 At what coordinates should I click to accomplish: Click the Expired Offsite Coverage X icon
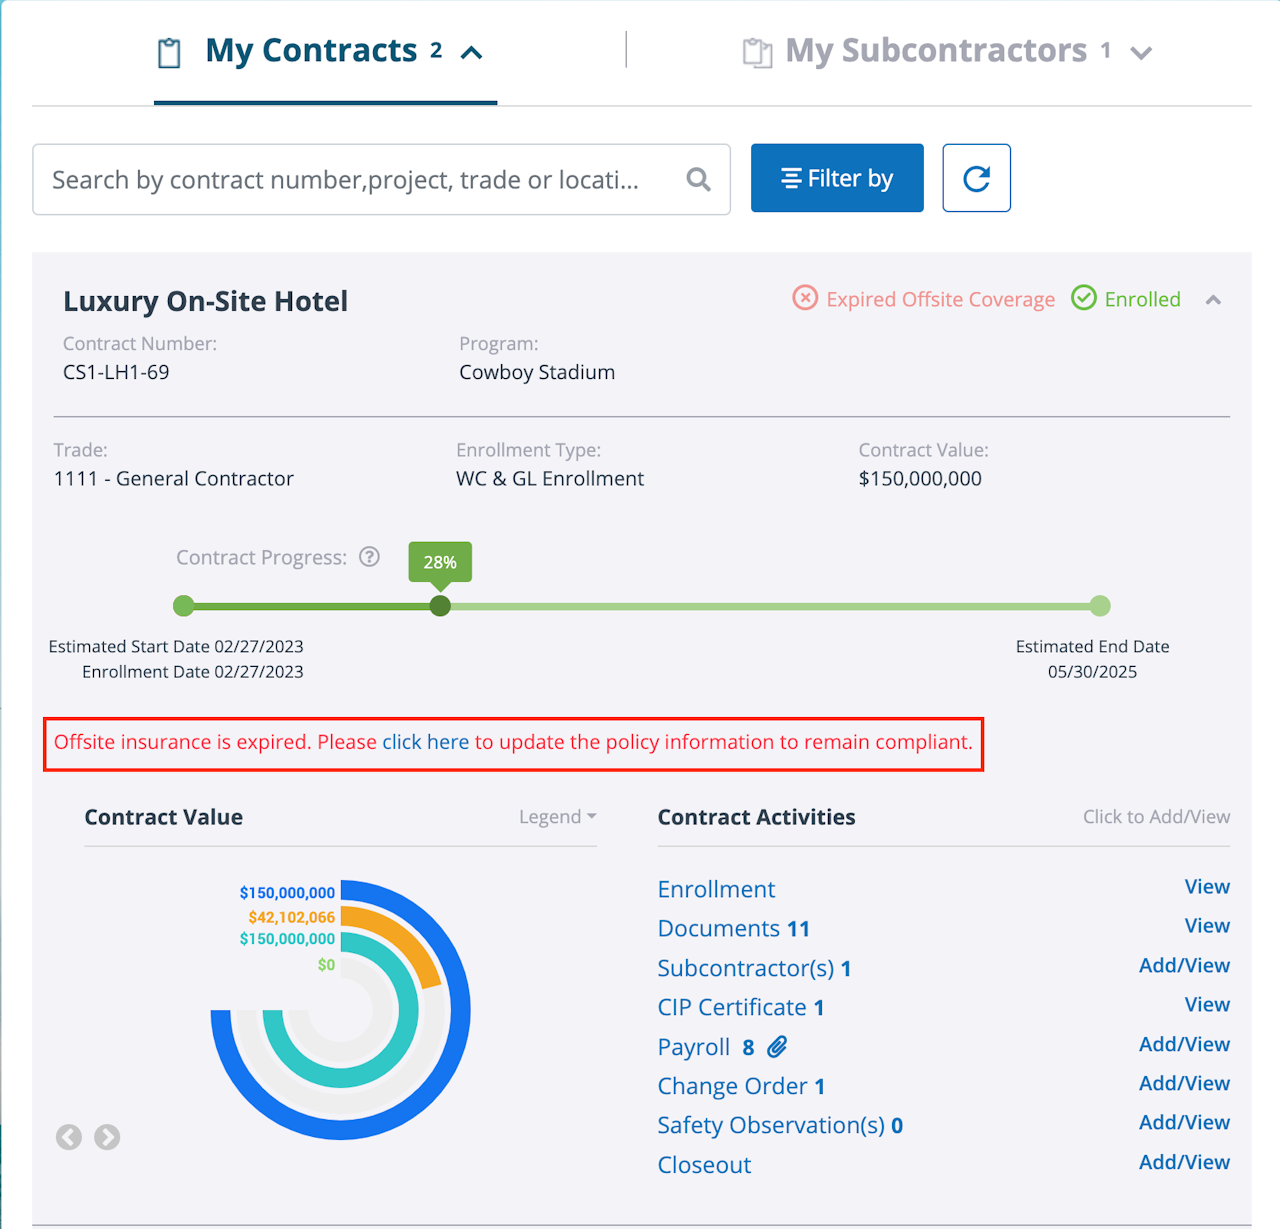click(805, 298)
